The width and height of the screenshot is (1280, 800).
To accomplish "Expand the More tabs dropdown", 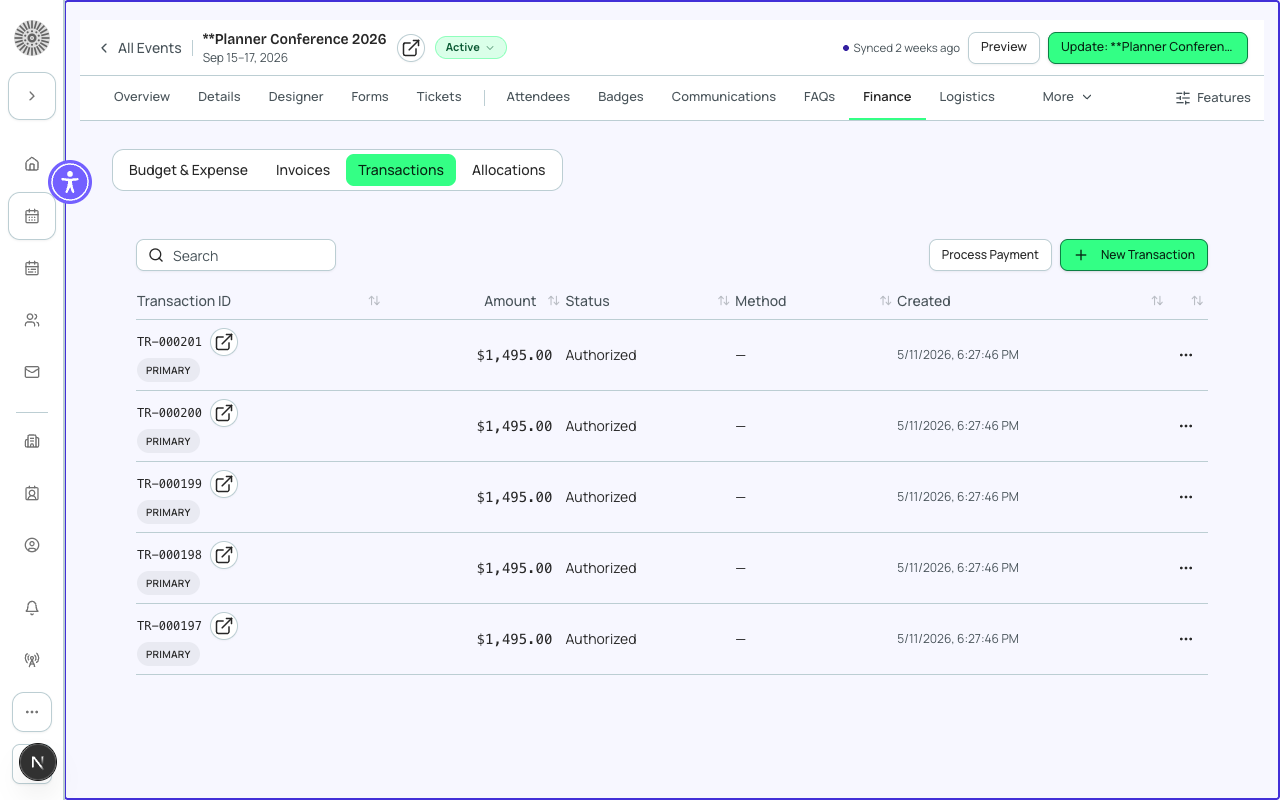I will (x=1067, y=97).
